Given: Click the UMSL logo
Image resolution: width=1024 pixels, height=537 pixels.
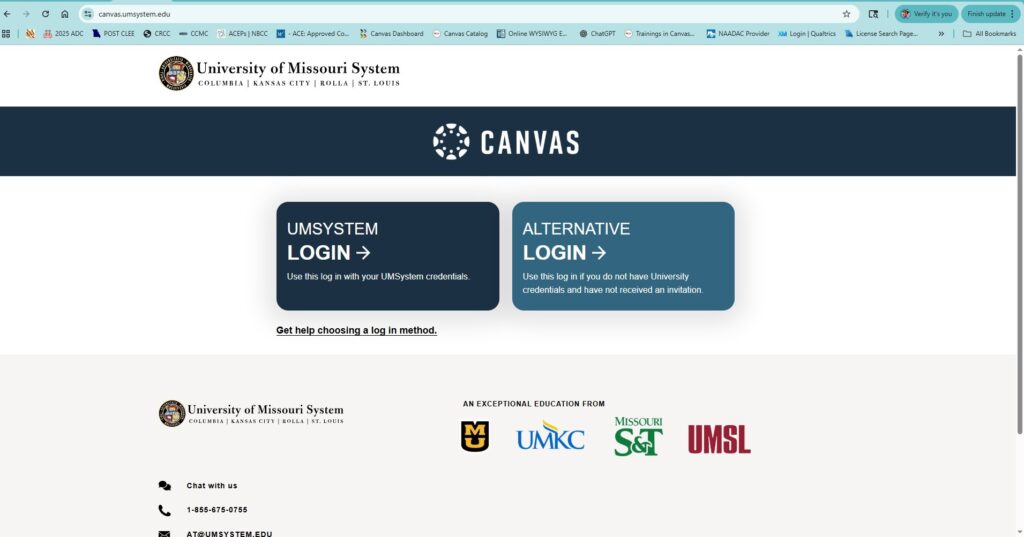Looking at the screenshot, I should (x=718, y=439).
